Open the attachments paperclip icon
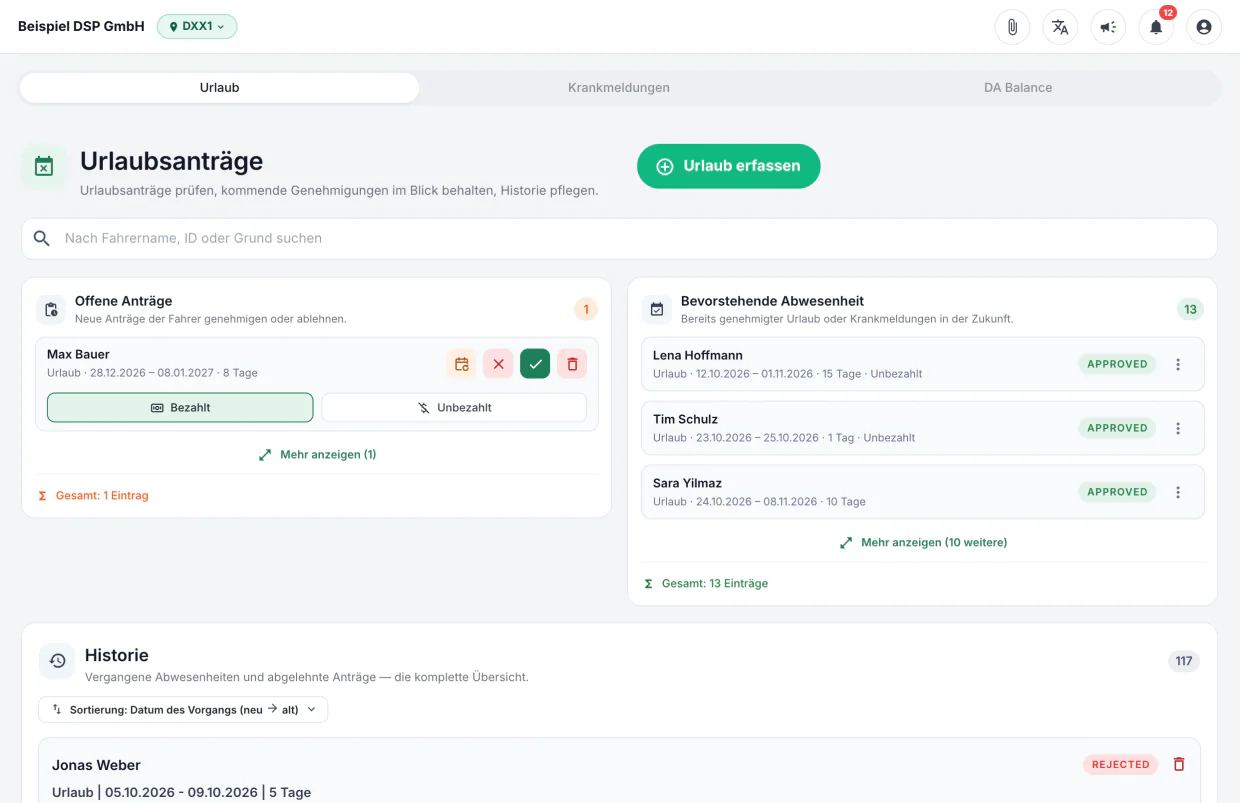This screenshot has height=803, width=1240. tap(1012, 27)
